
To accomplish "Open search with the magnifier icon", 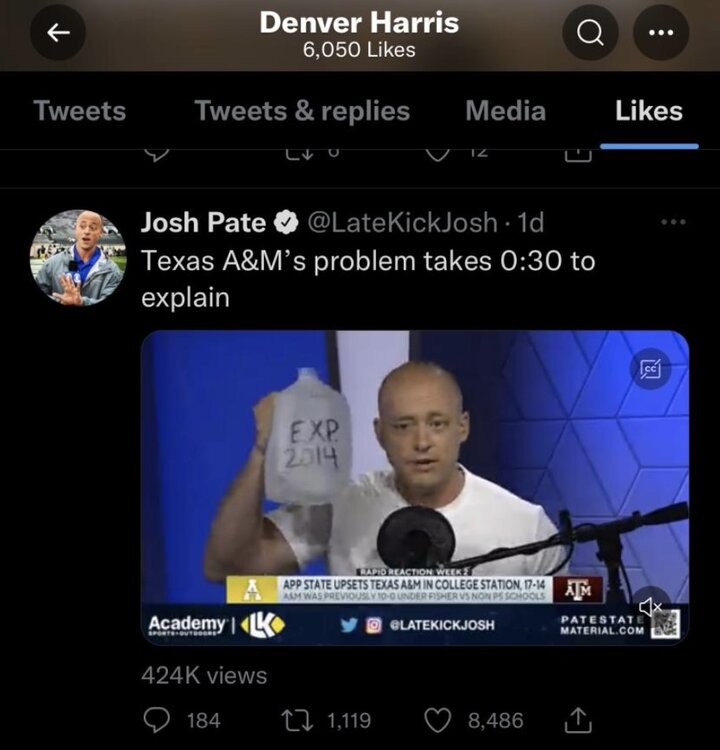I will pos(590,33).
